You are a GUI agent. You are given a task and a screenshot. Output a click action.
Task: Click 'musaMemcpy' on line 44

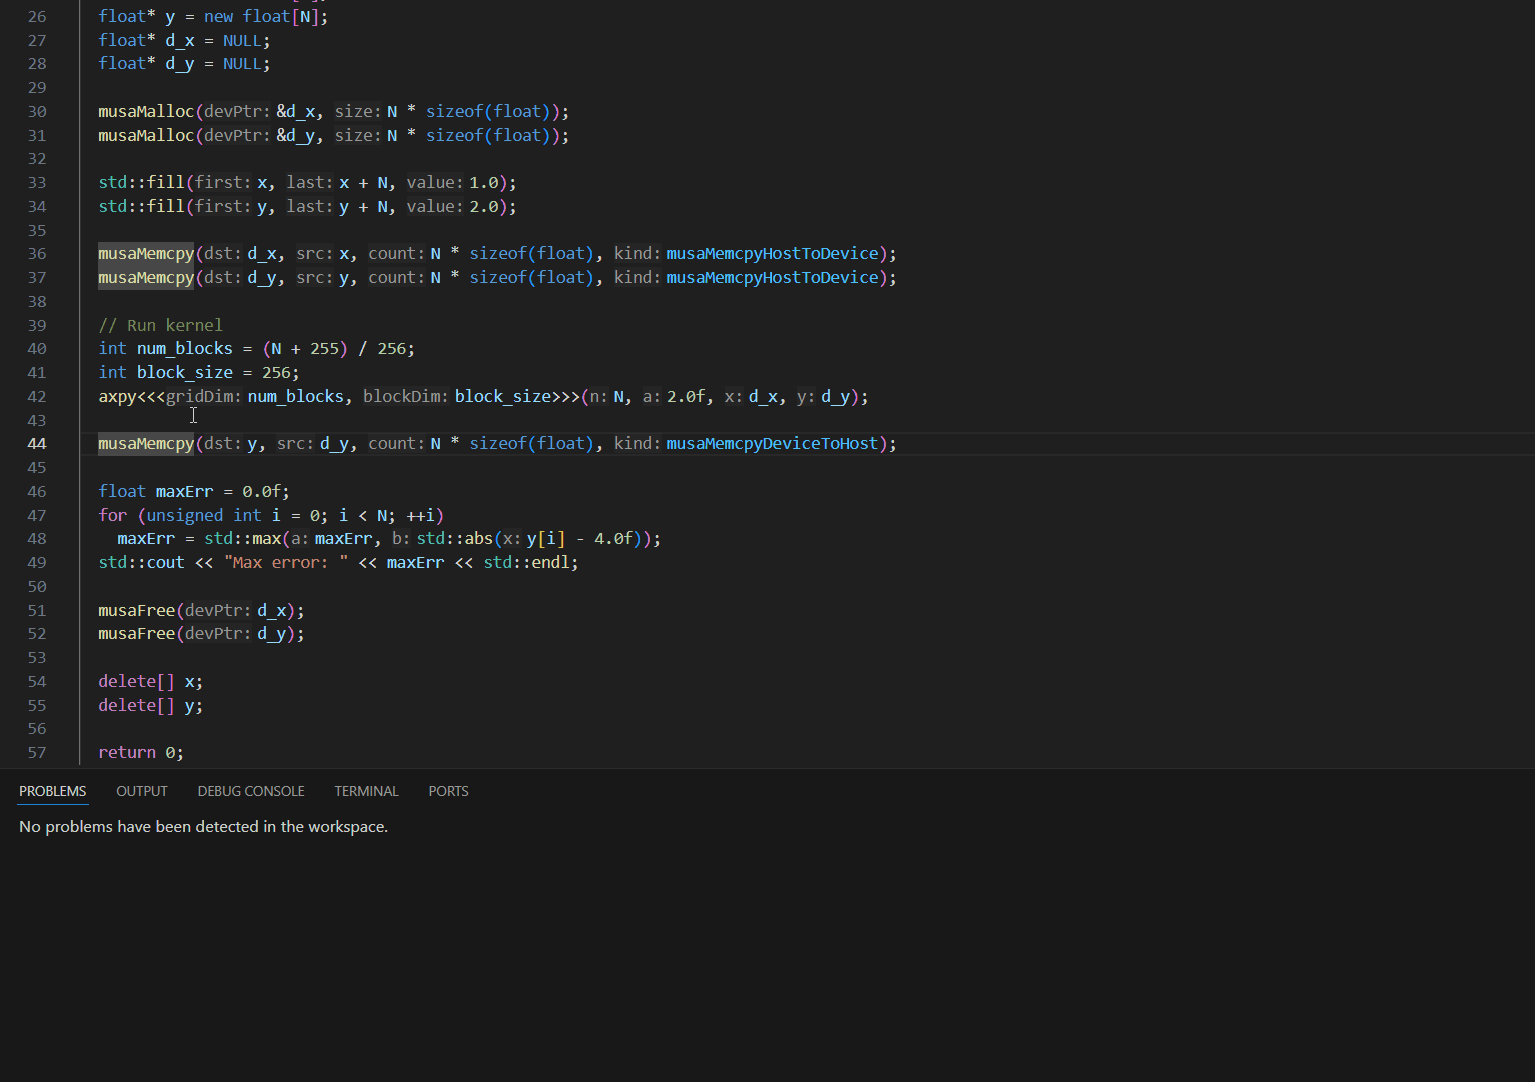(x=146, y=444)
